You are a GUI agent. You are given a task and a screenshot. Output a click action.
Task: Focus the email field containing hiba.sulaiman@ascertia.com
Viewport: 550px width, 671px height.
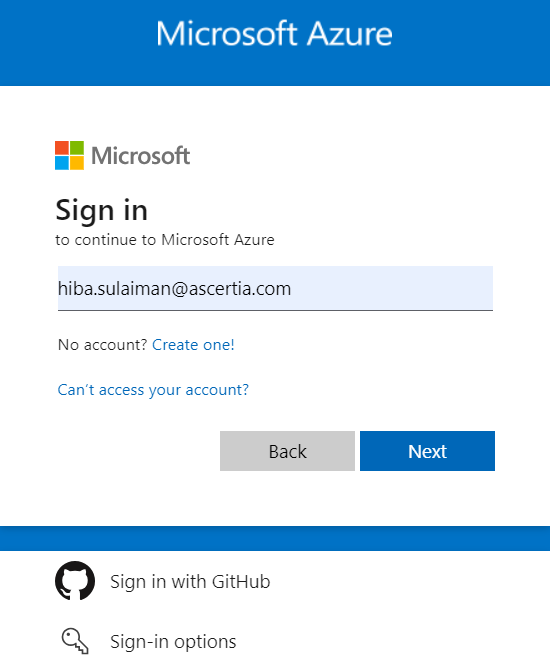[275, 288]
